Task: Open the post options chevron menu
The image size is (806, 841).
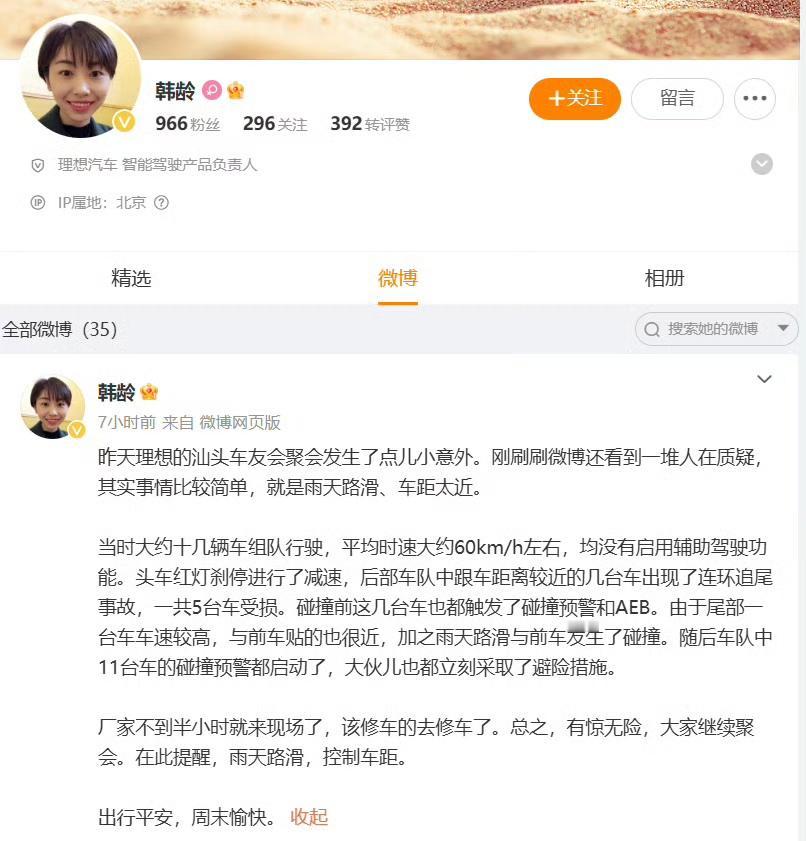Action: [x=764, y=379]
